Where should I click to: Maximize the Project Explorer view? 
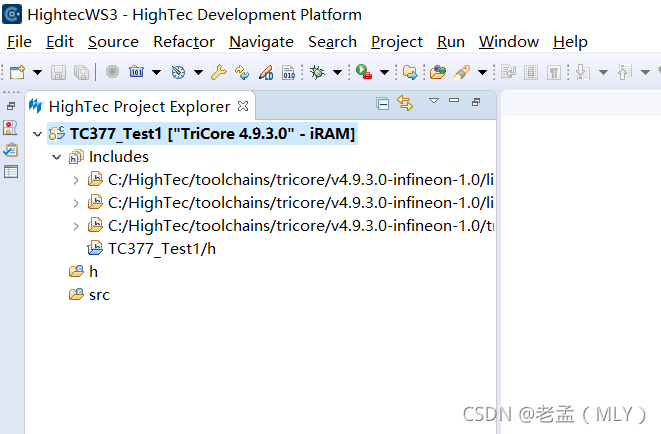point(476,102)
